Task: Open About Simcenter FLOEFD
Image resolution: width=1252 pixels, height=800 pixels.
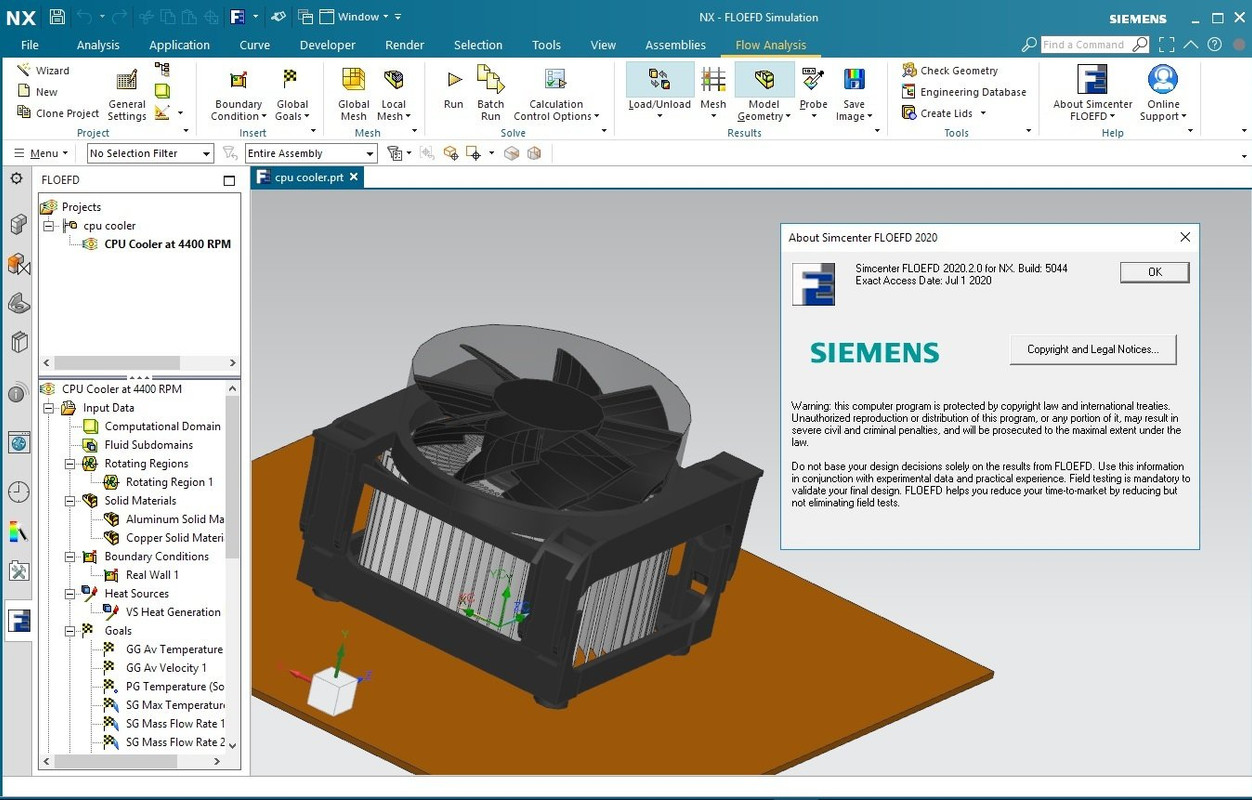Action: (x=1092, y=94)
